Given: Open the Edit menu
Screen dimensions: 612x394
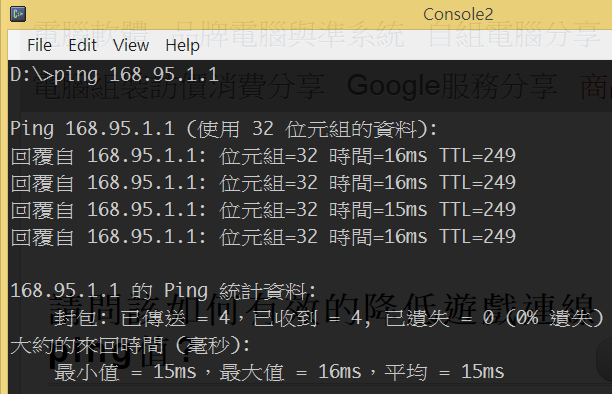Looking at the screenshot, I should coord(82,45).
